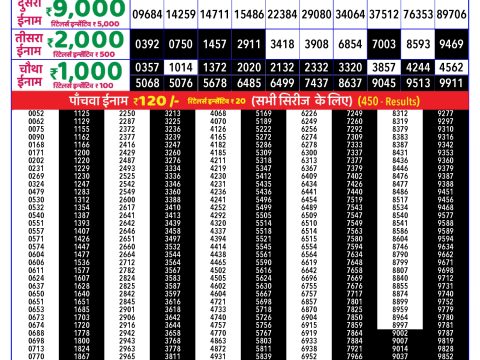Click the ₹9,000 prize amount
480x360 pixels.
[86, 9]
